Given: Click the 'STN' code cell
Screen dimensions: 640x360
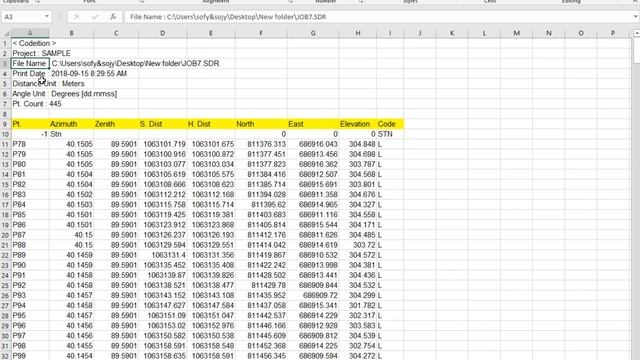Looking at the screenshot, I should pos(390,134).
